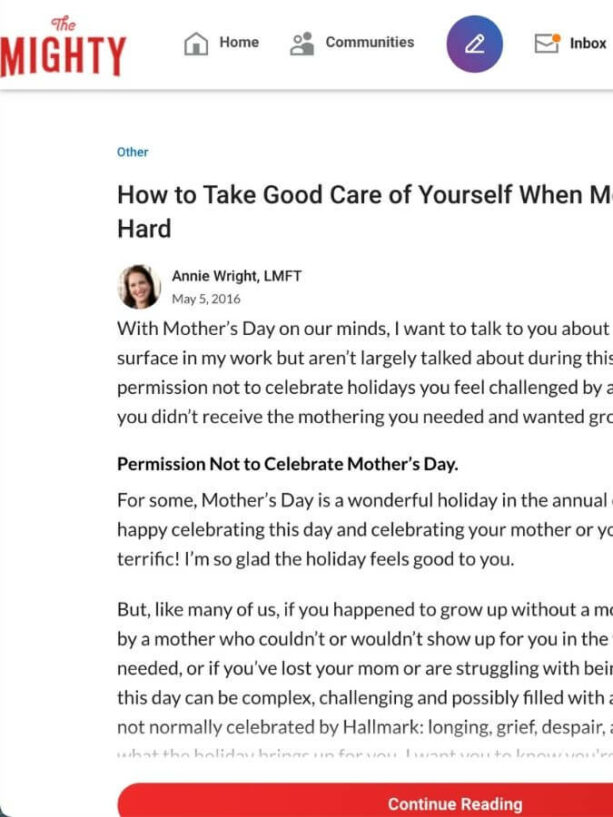This screenshot has width=613, height=817.
Task: Click the 'How to Take Good Care' headline
Action: tap(365, 212)
